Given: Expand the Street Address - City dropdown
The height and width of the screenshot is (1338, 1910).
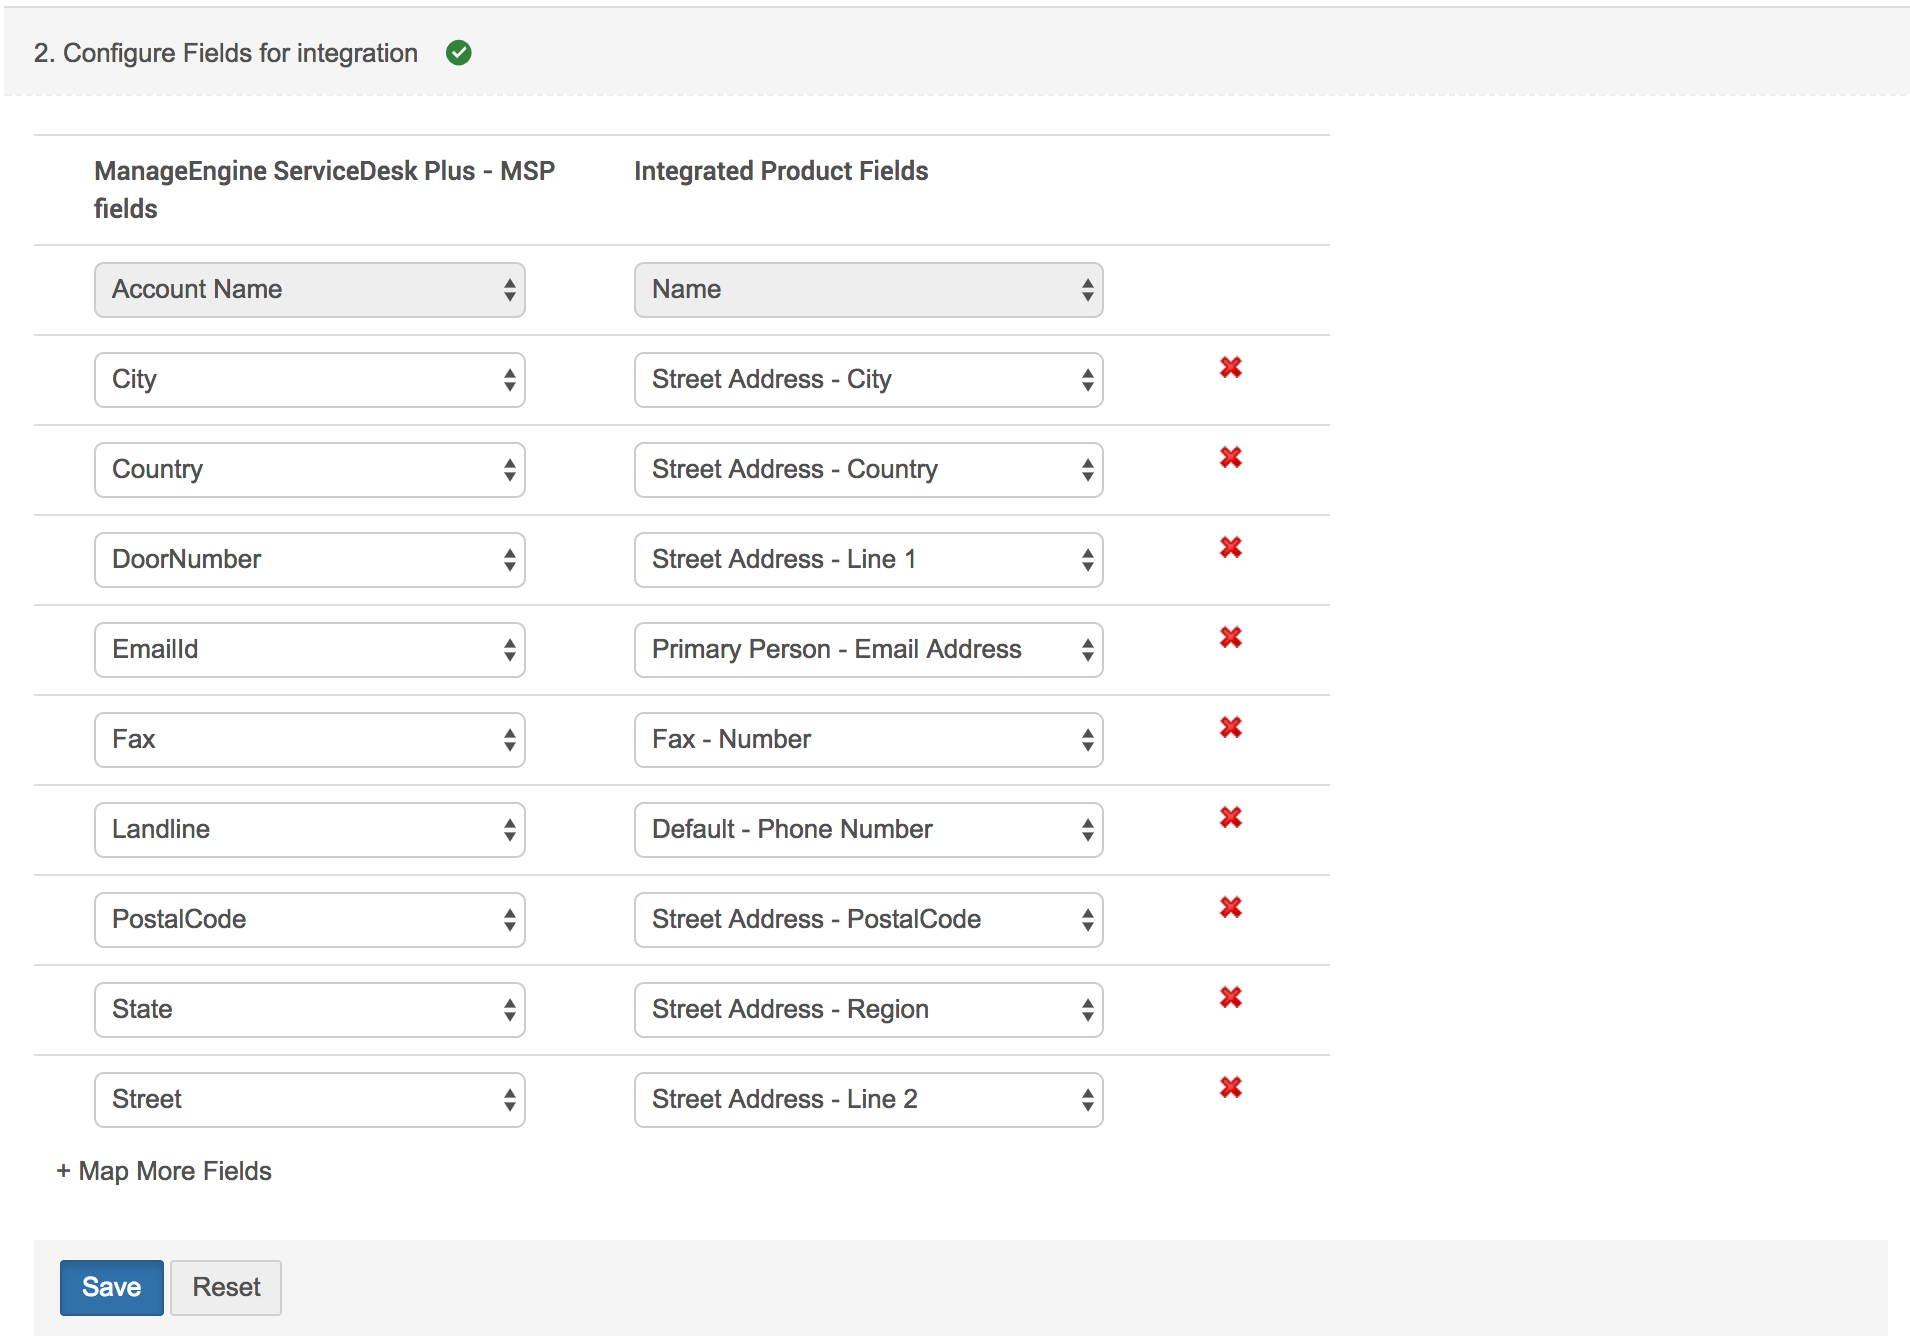Looking at the screenshot, I should pos(868,380).
